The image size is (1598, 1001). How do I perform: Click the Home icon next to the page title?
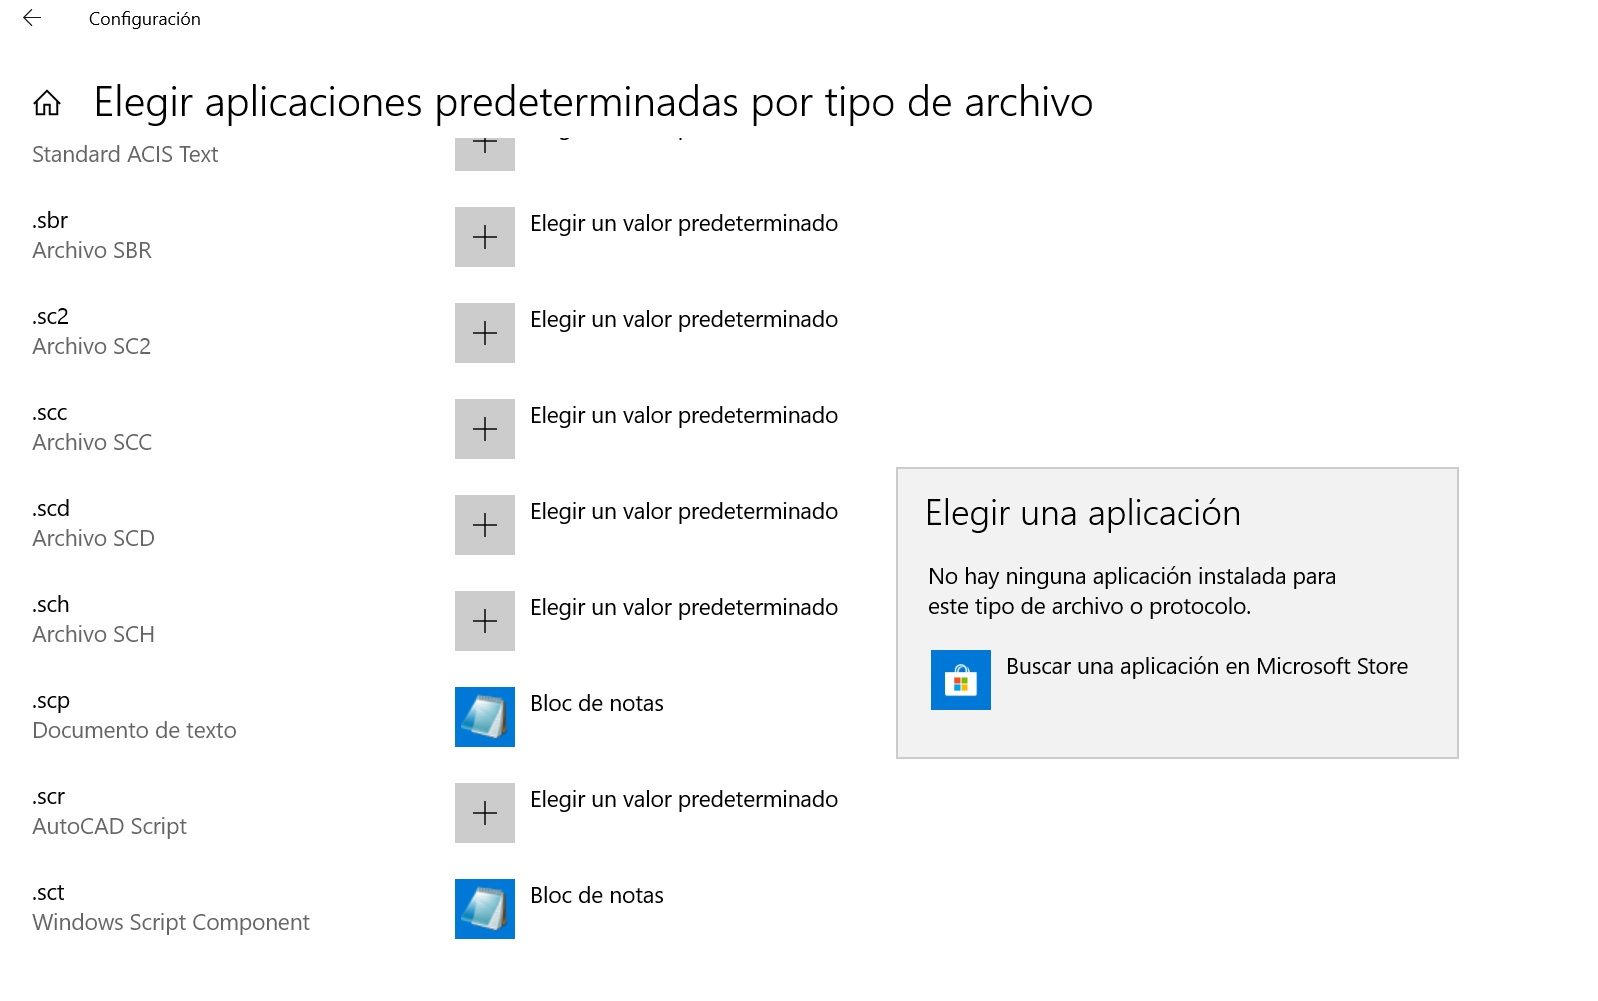coord(47,102)
